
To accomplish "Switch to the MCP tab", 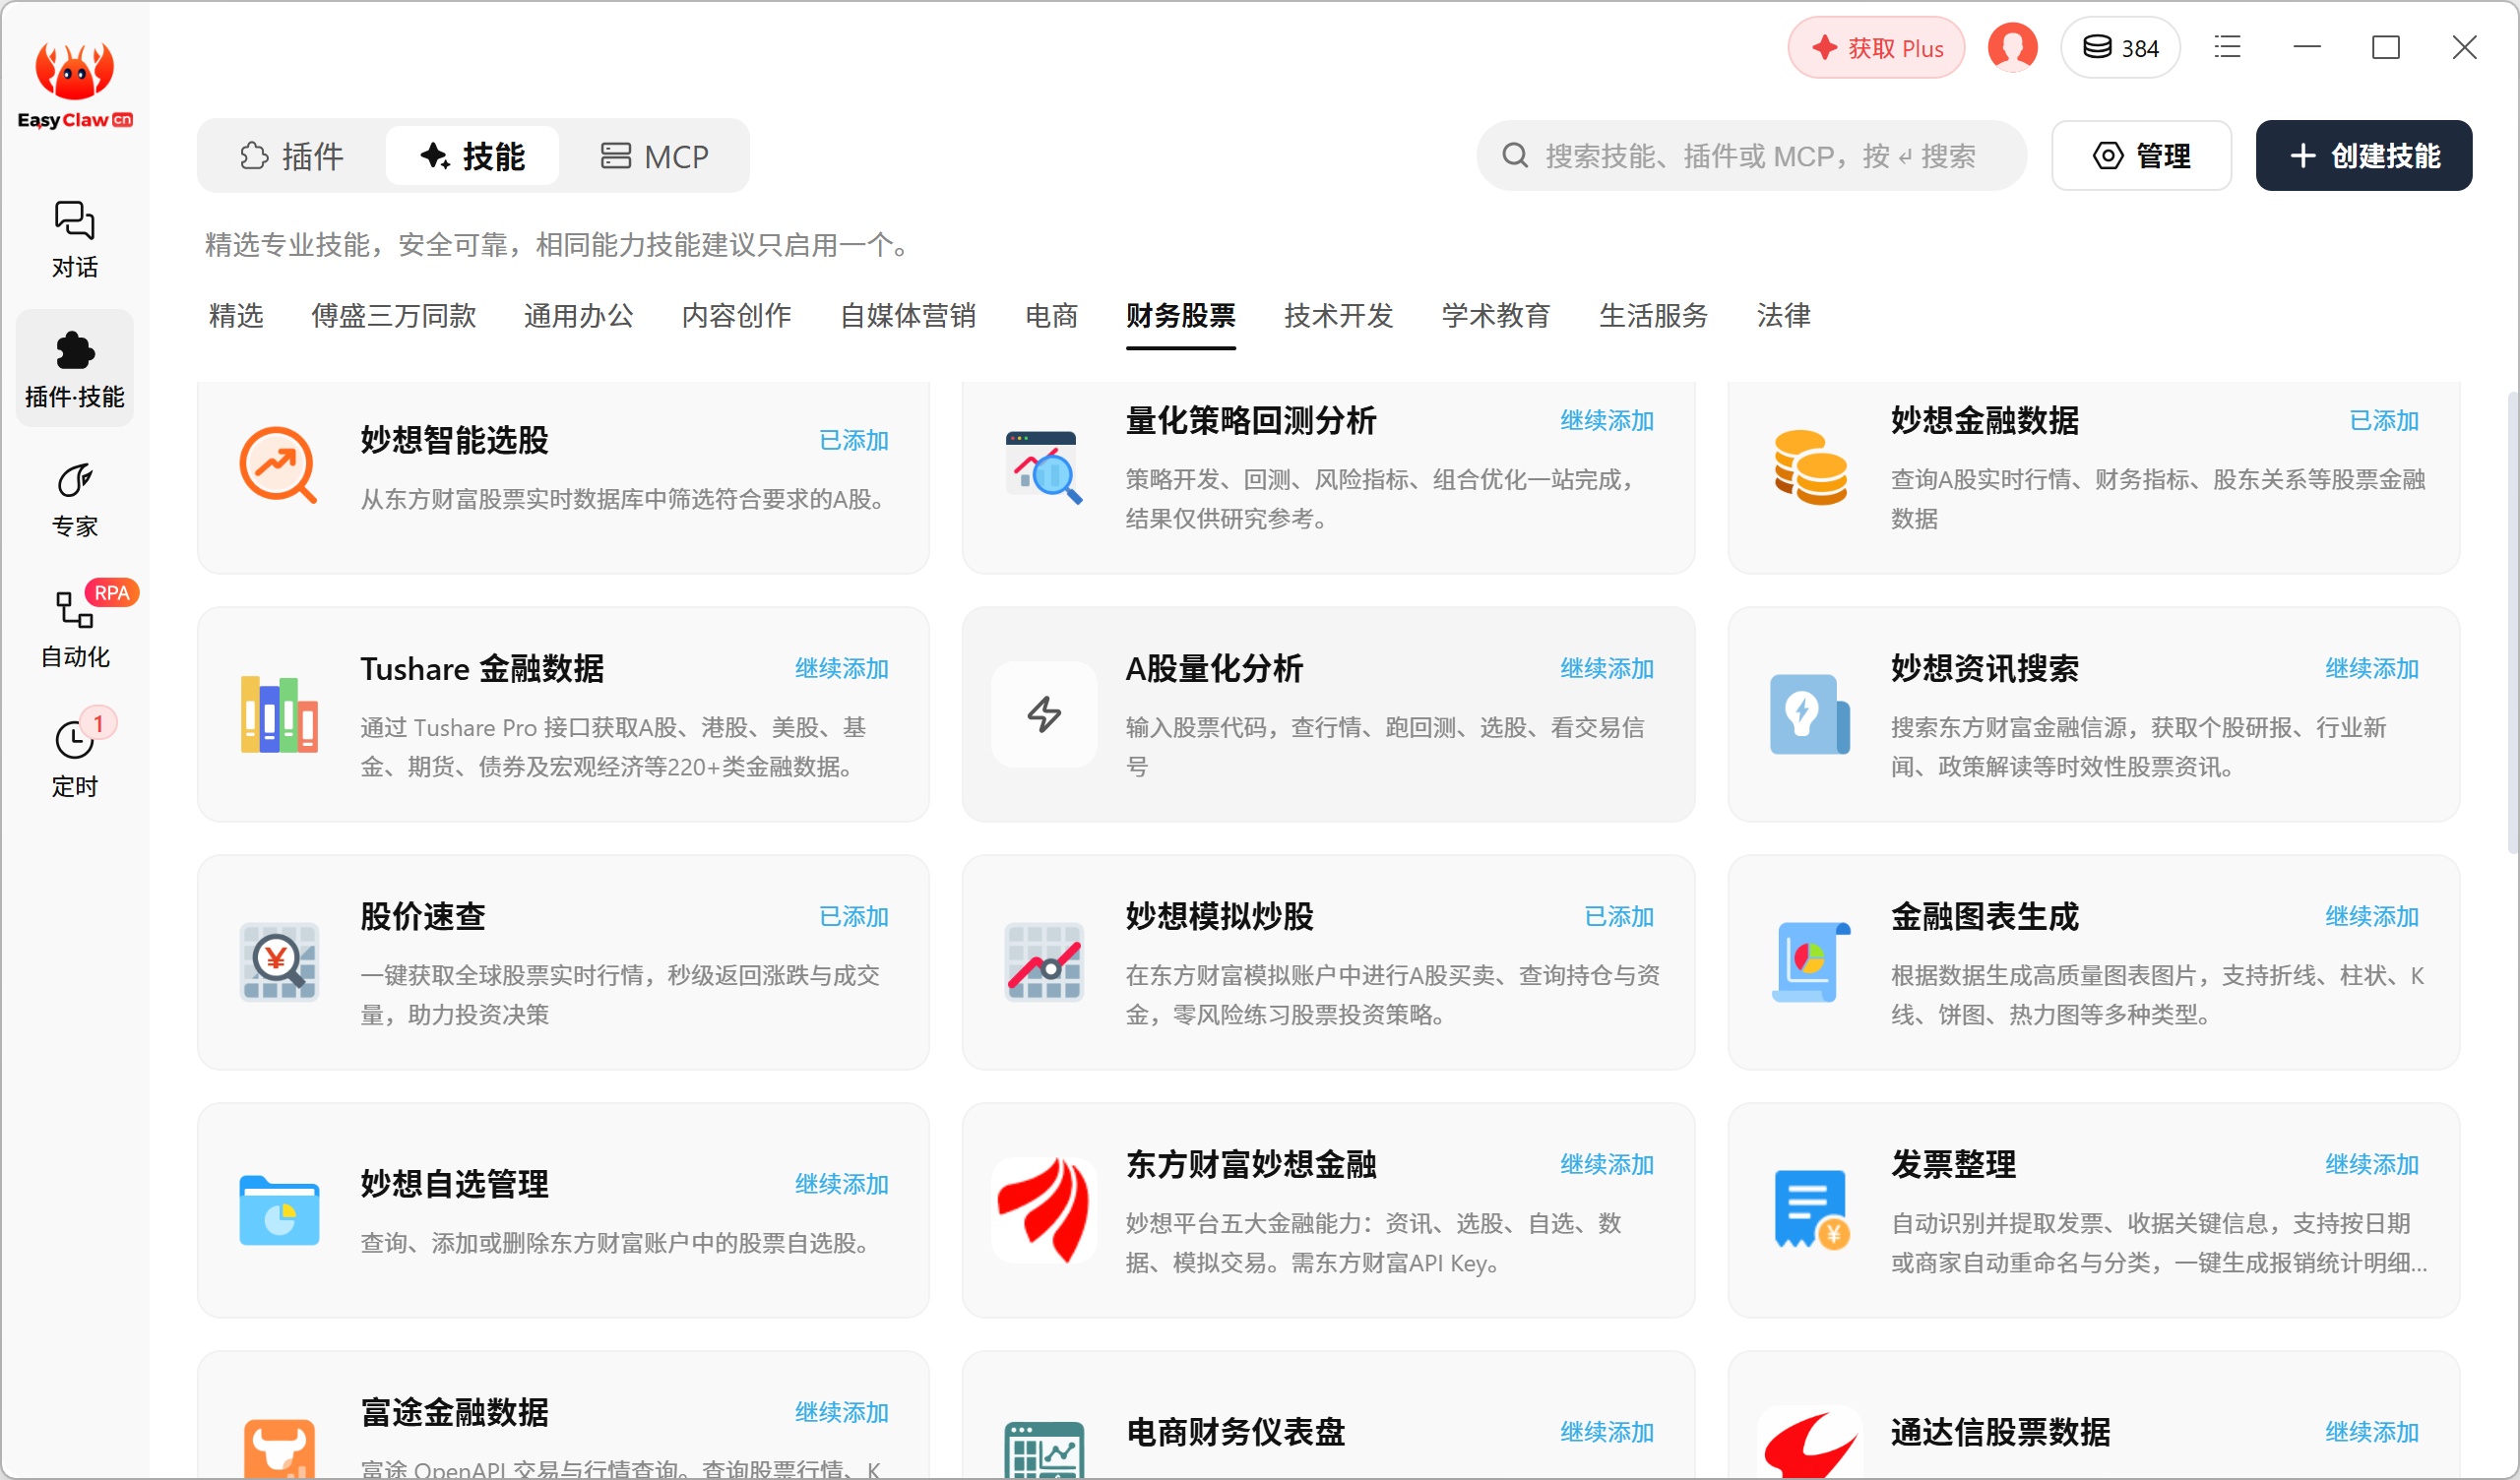I will click(x=654, y=156).
